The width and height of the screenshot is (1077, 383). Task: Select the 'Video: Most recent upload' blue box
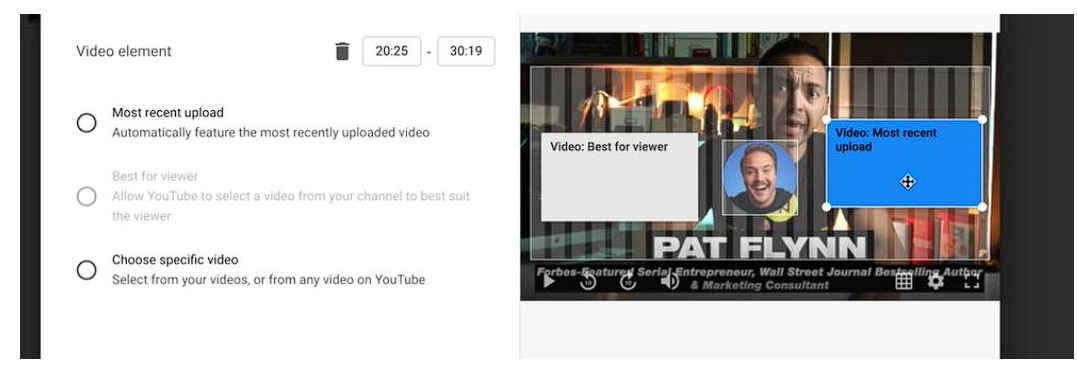(904, 163)
